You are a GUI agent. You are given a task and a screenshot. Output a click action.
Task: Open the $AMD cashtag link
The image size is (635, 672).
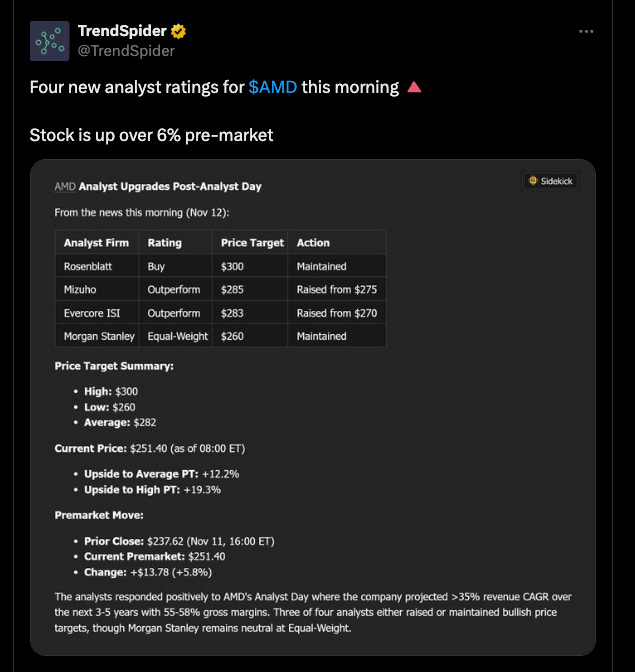[x=272, y=87]
